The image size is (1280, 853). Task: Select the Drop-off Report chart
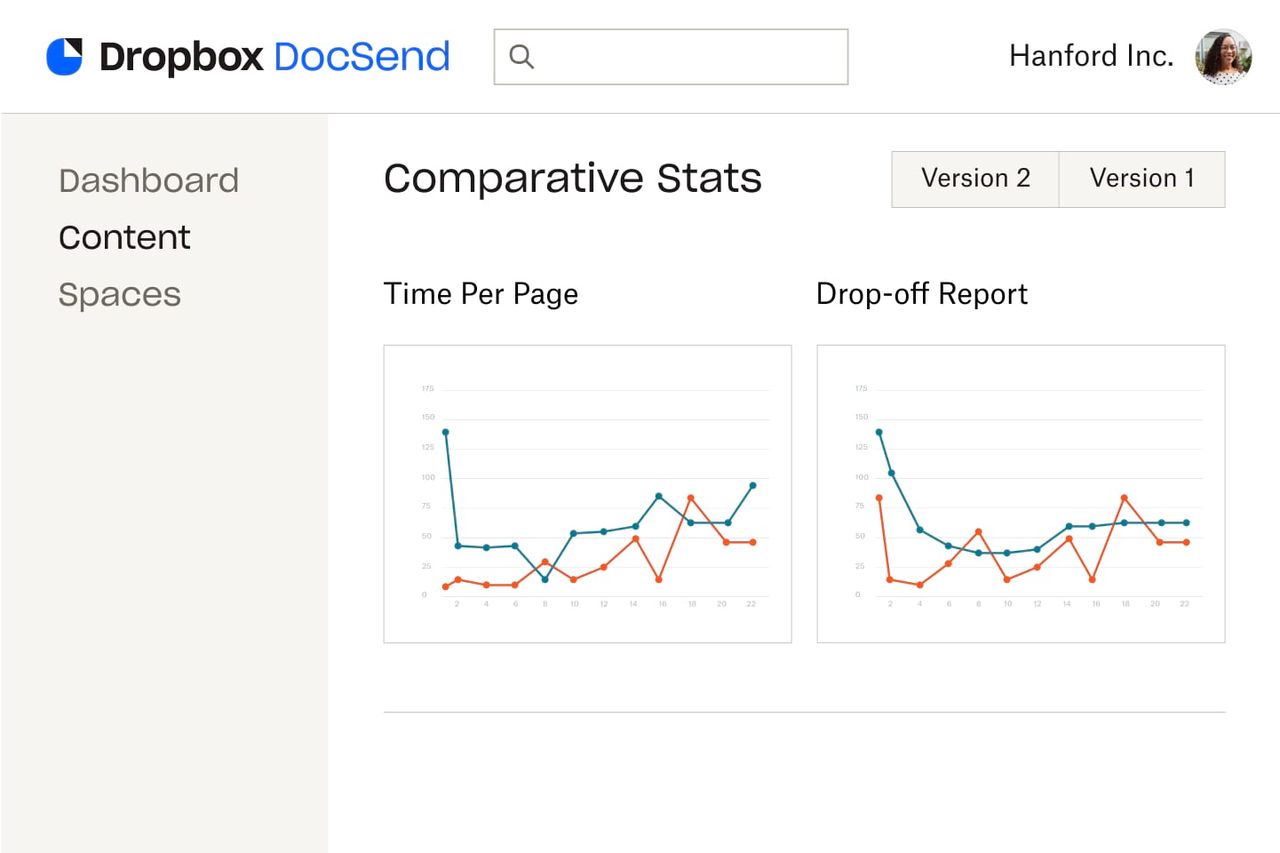point(1020,493)
